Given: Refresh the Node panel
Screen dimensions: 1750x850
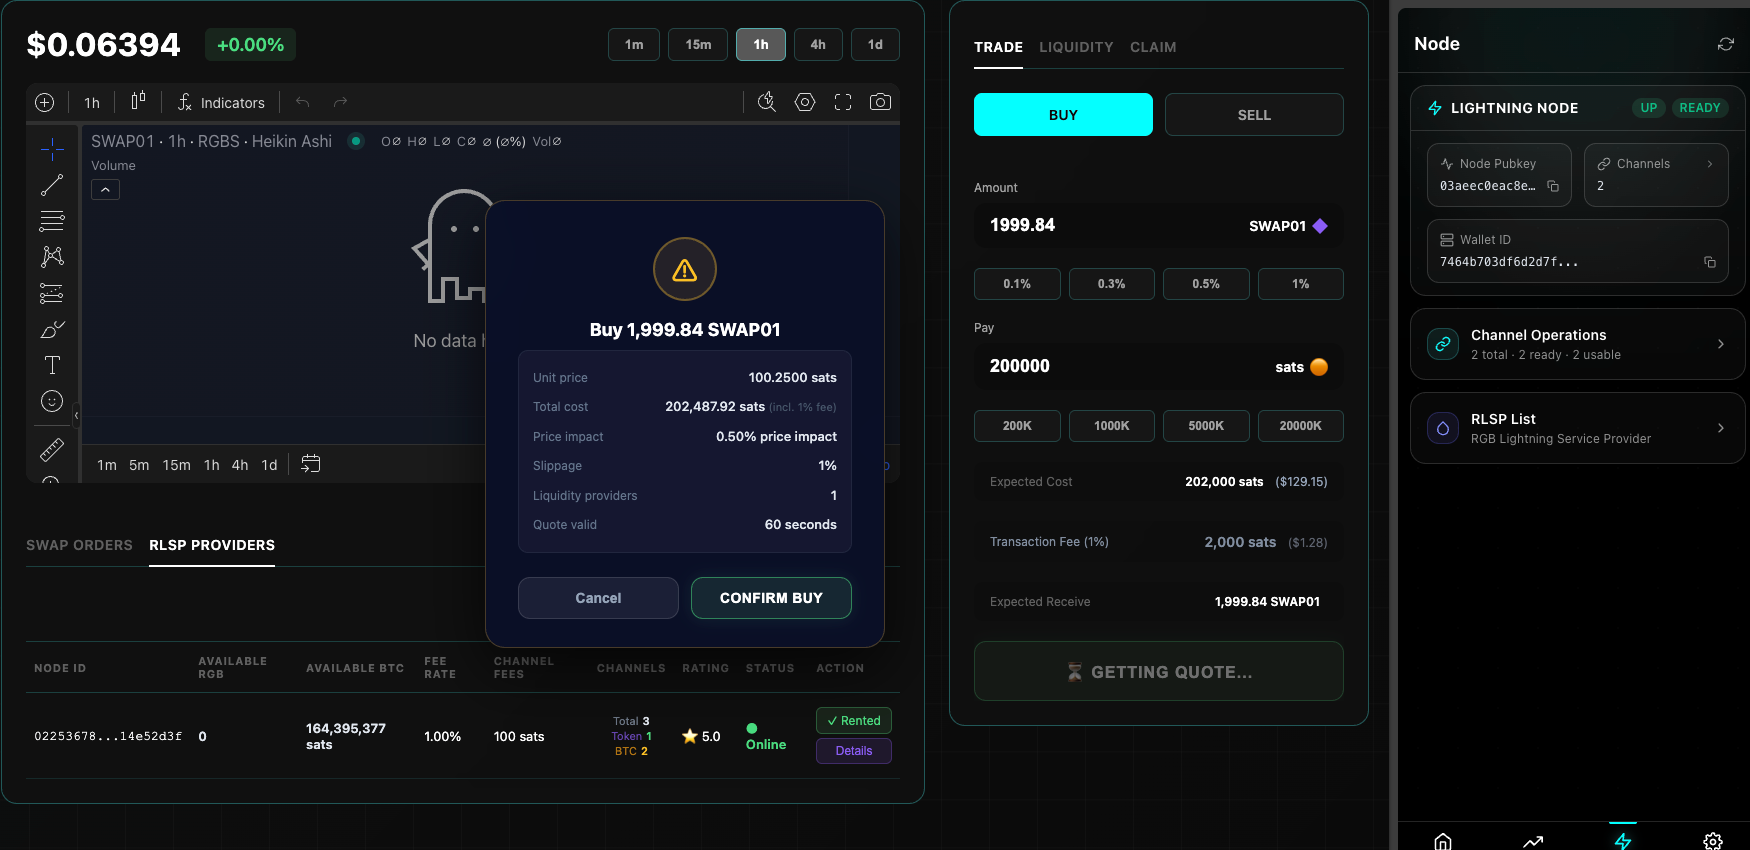Looking at the screenshot, I should [1726, 44].
